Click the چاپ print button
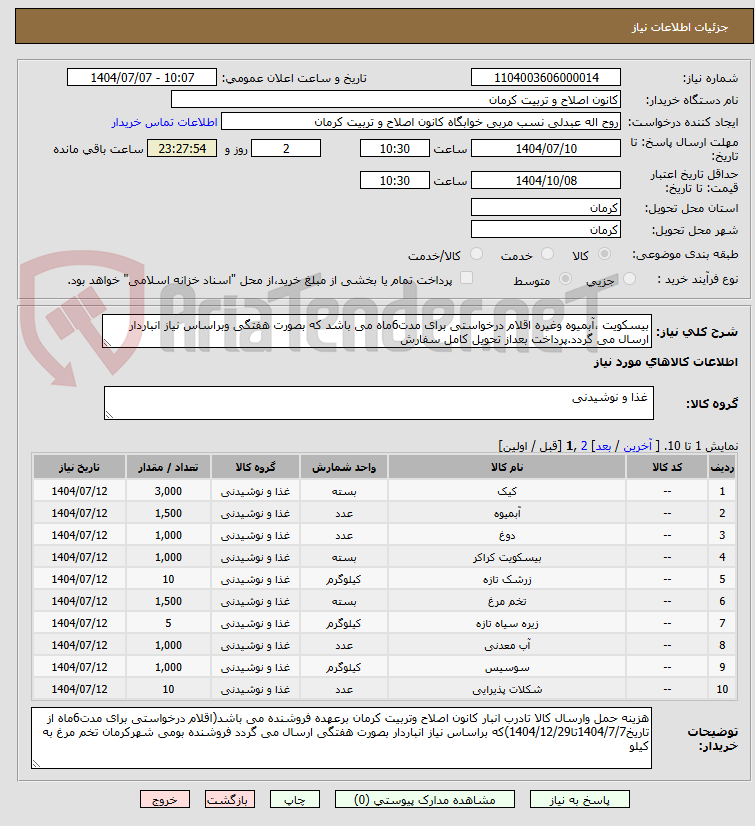Screen dimensions: 755x826 click(295, 800)
